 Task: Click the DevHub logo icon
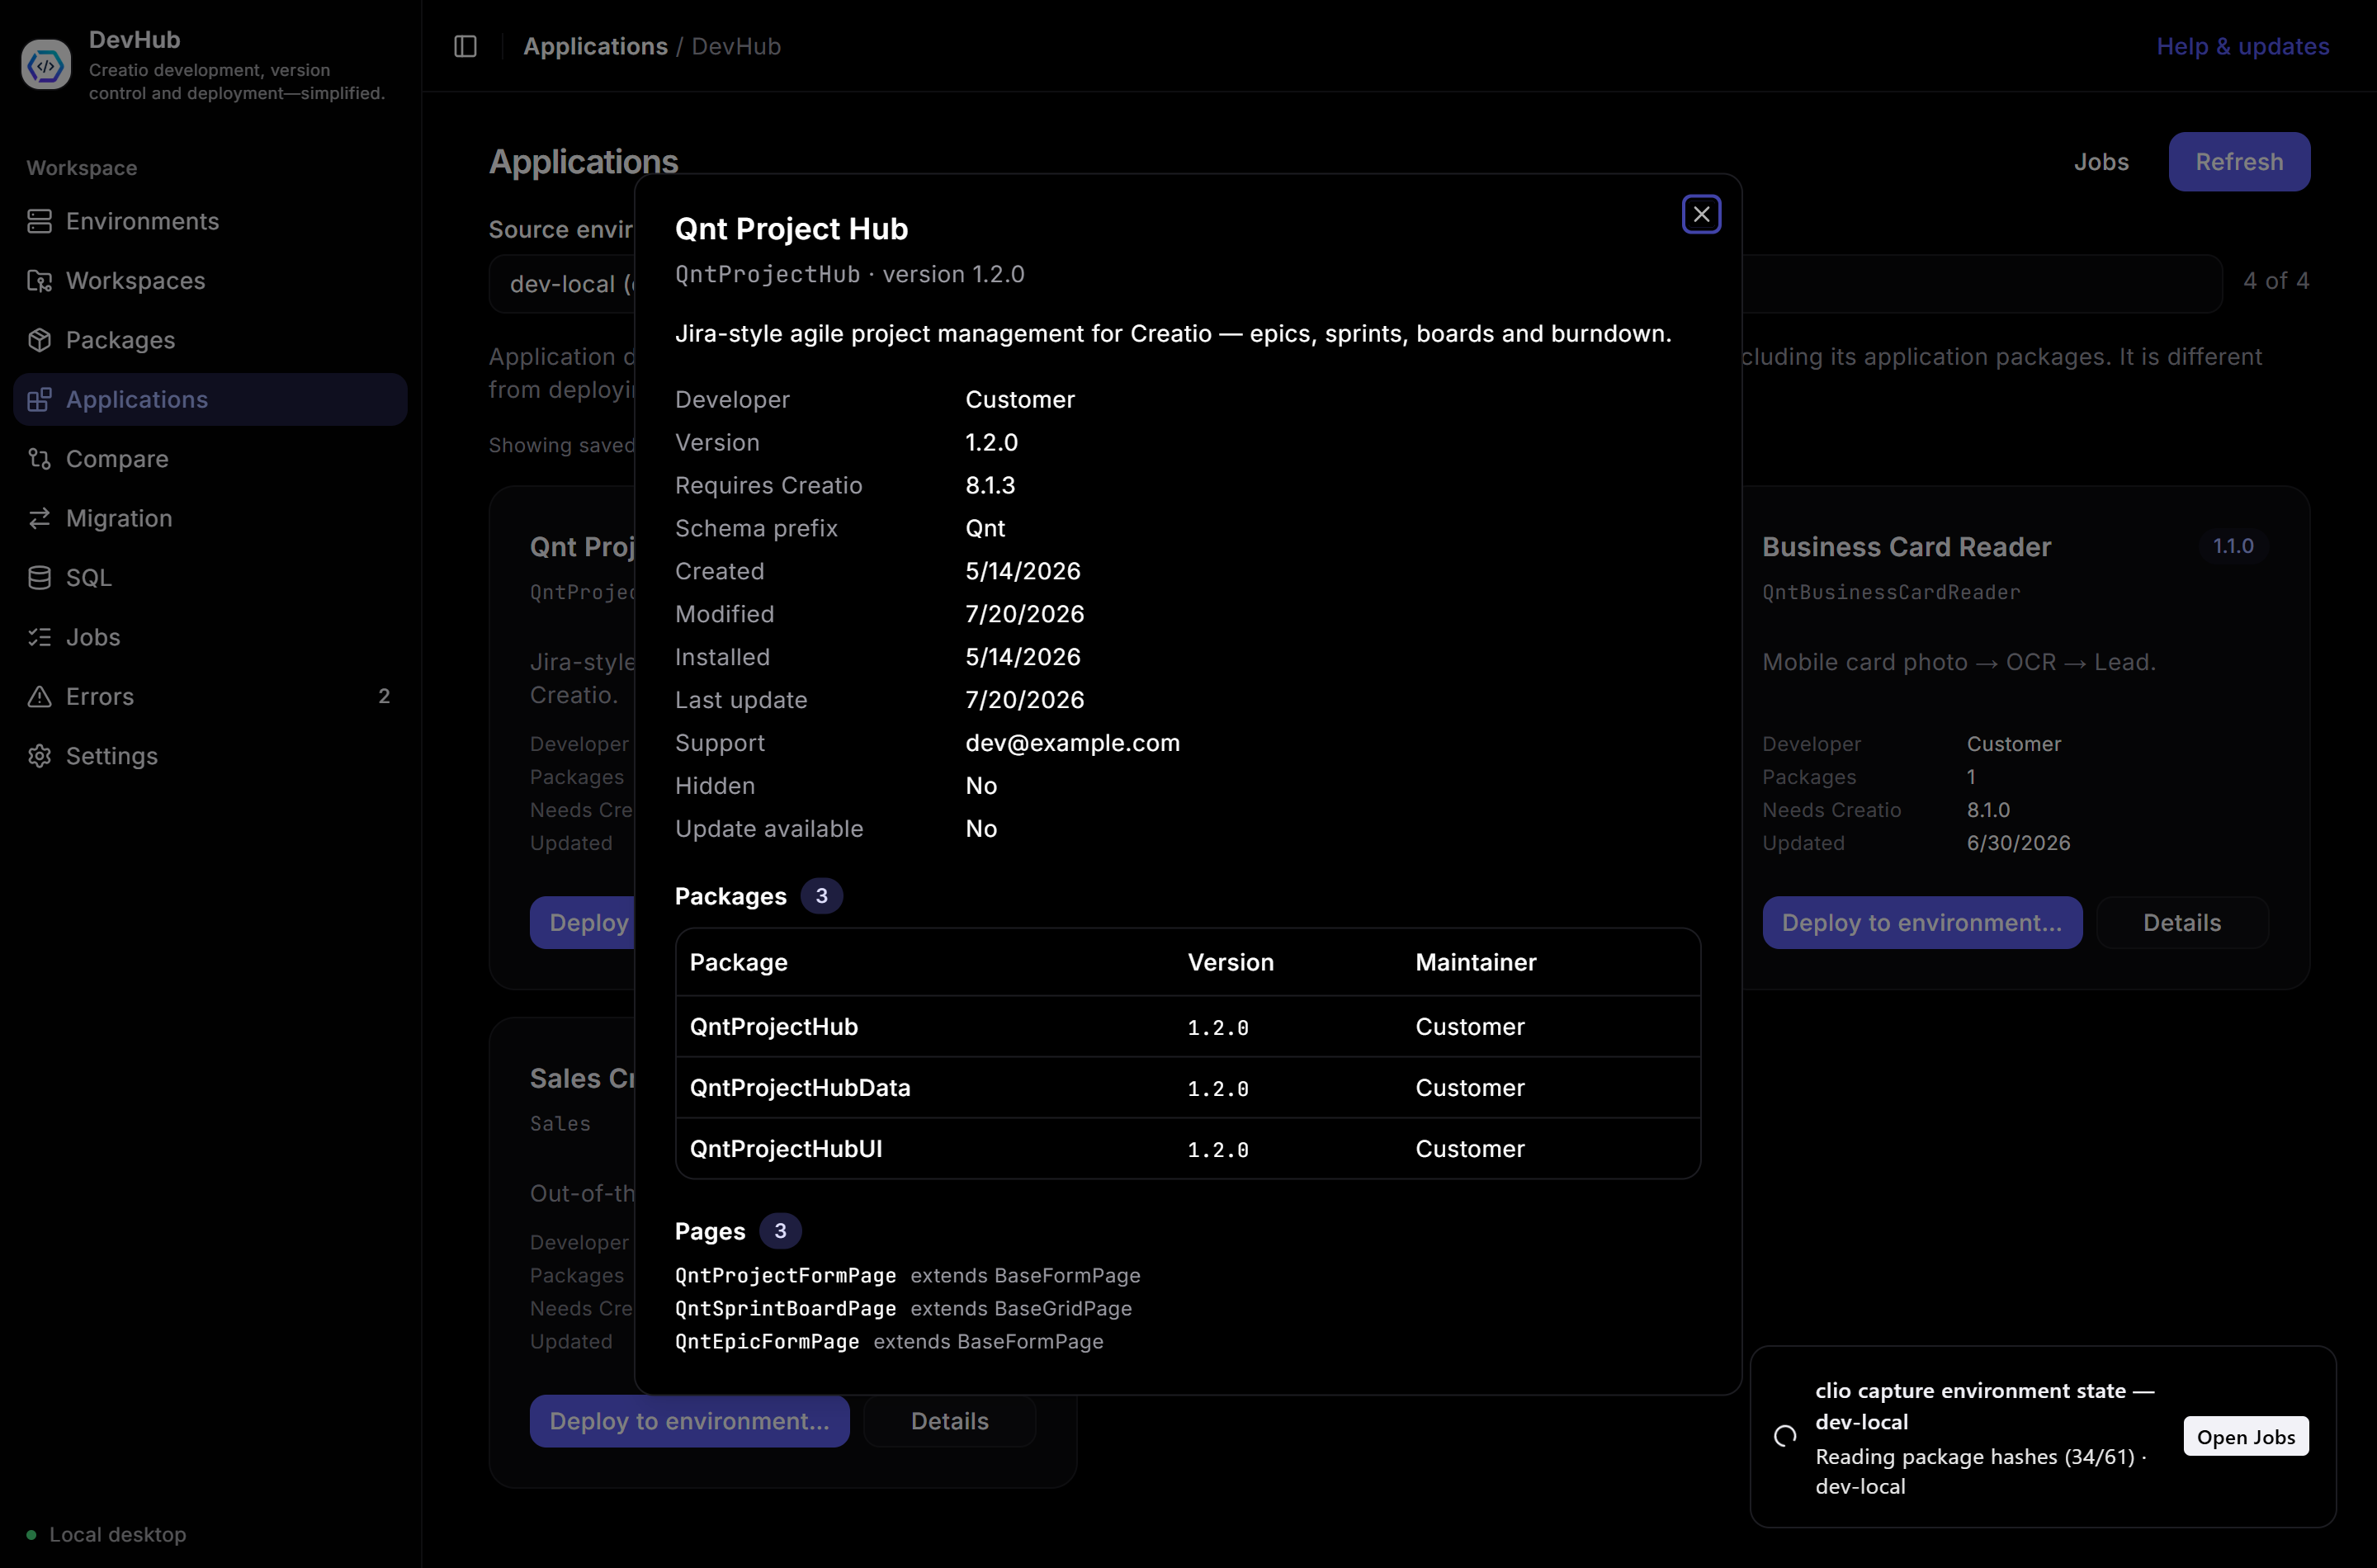point(46,65)
